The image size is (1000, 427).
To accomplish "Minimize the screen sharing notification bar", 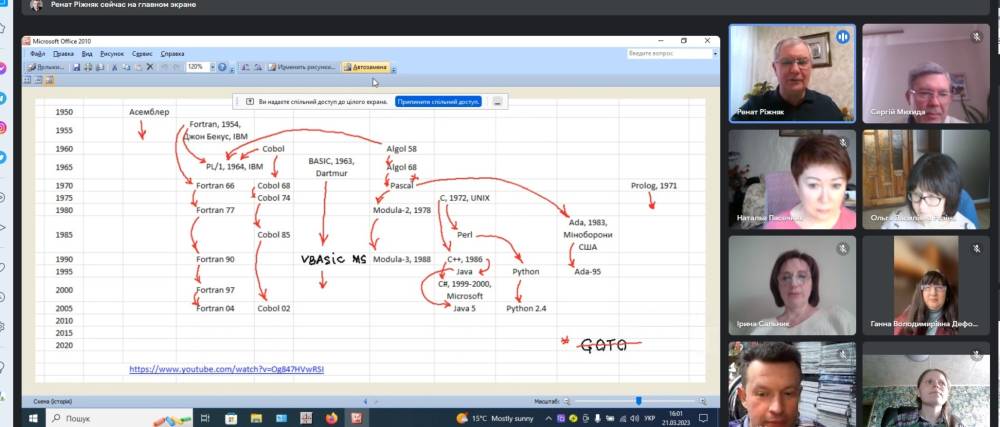I will coord(497,101).
